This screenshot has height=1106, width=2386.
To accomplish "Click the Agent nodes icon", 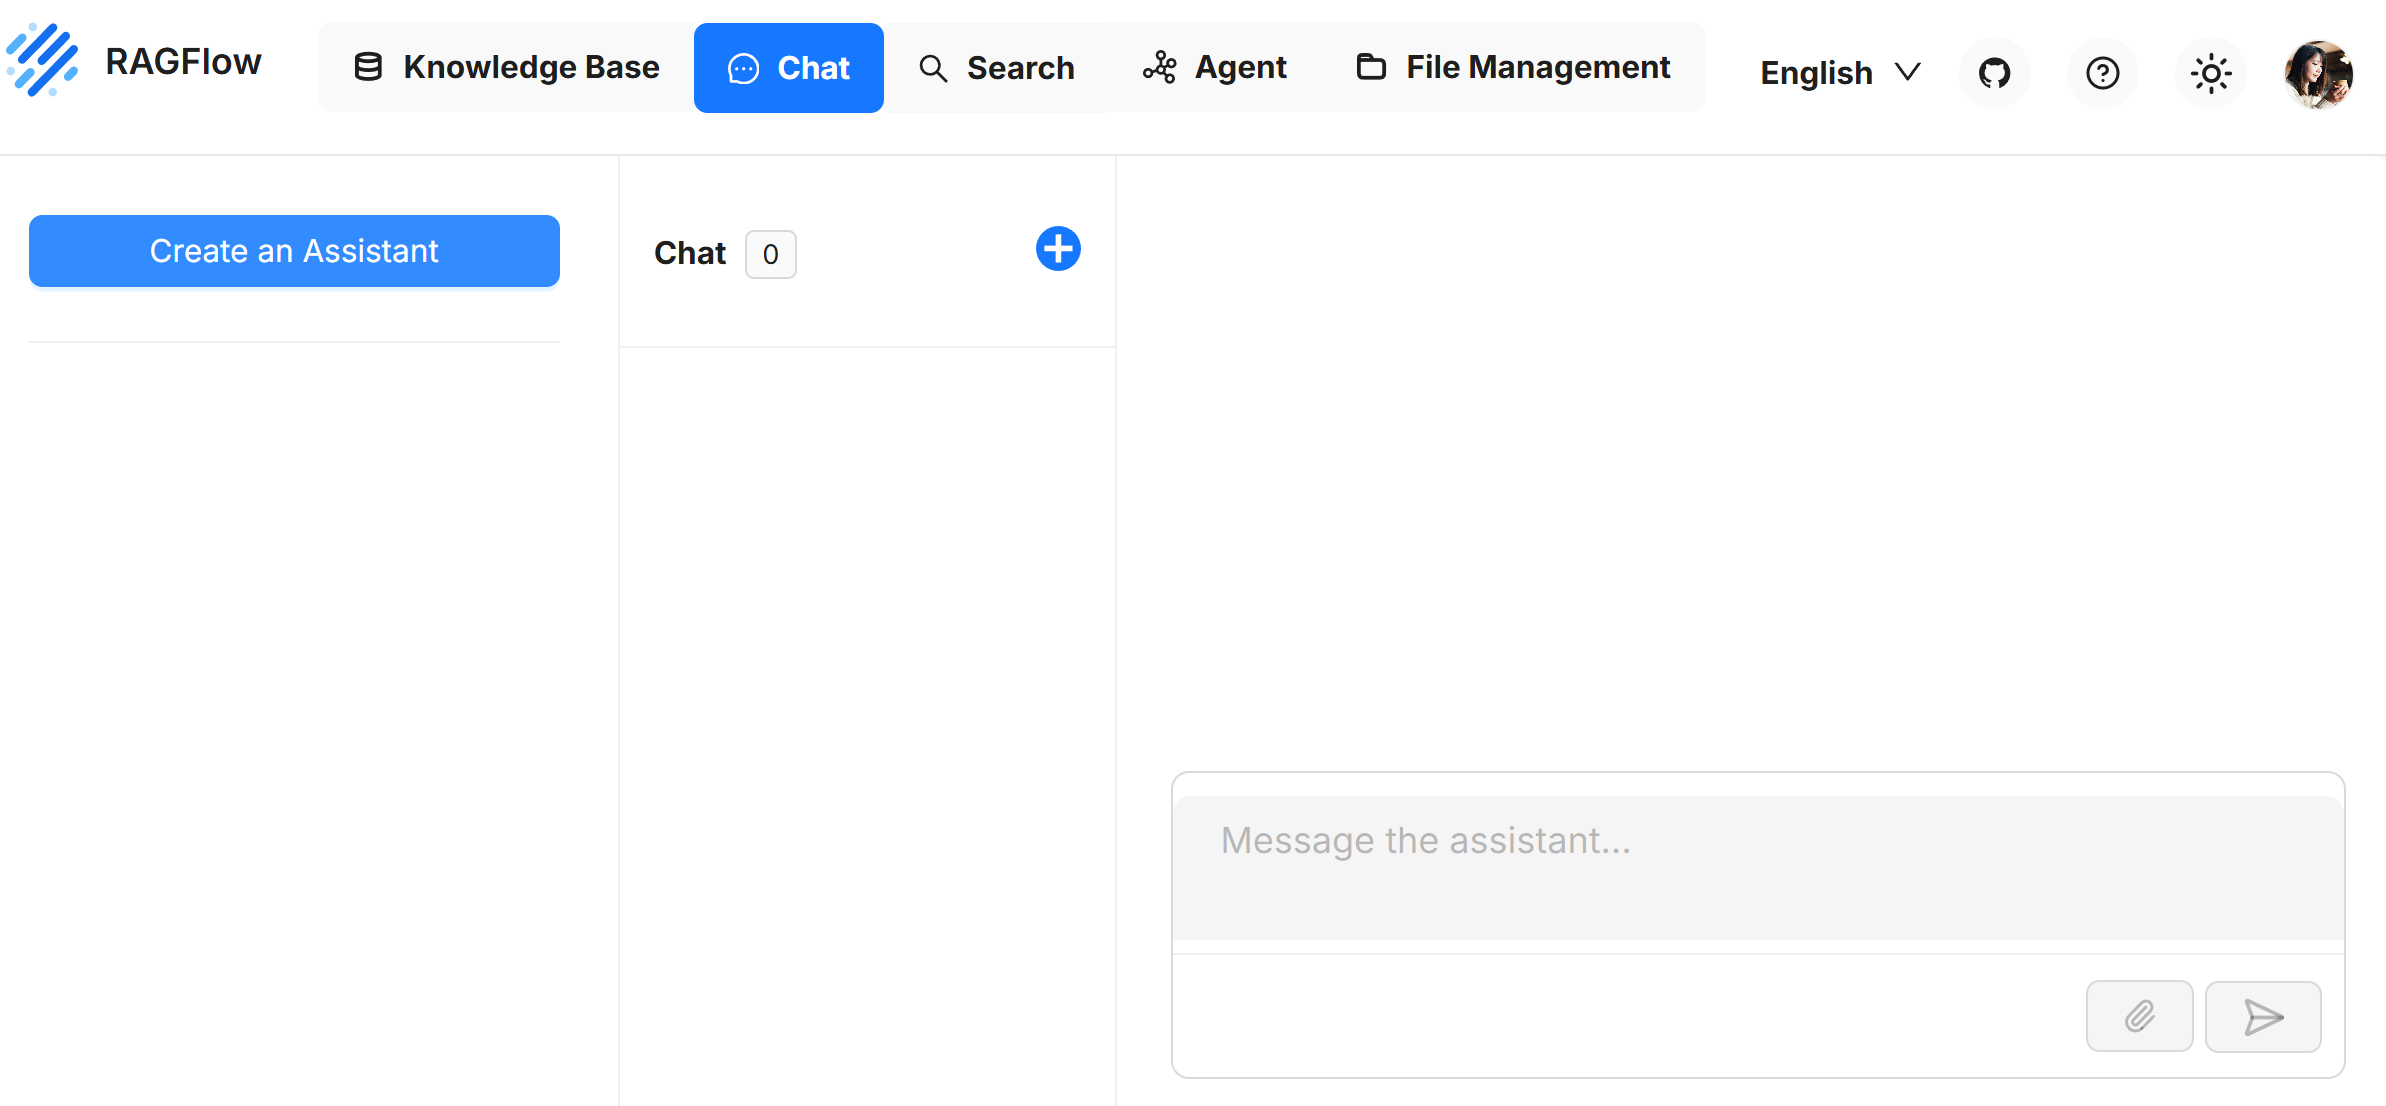I will 1160,68.
